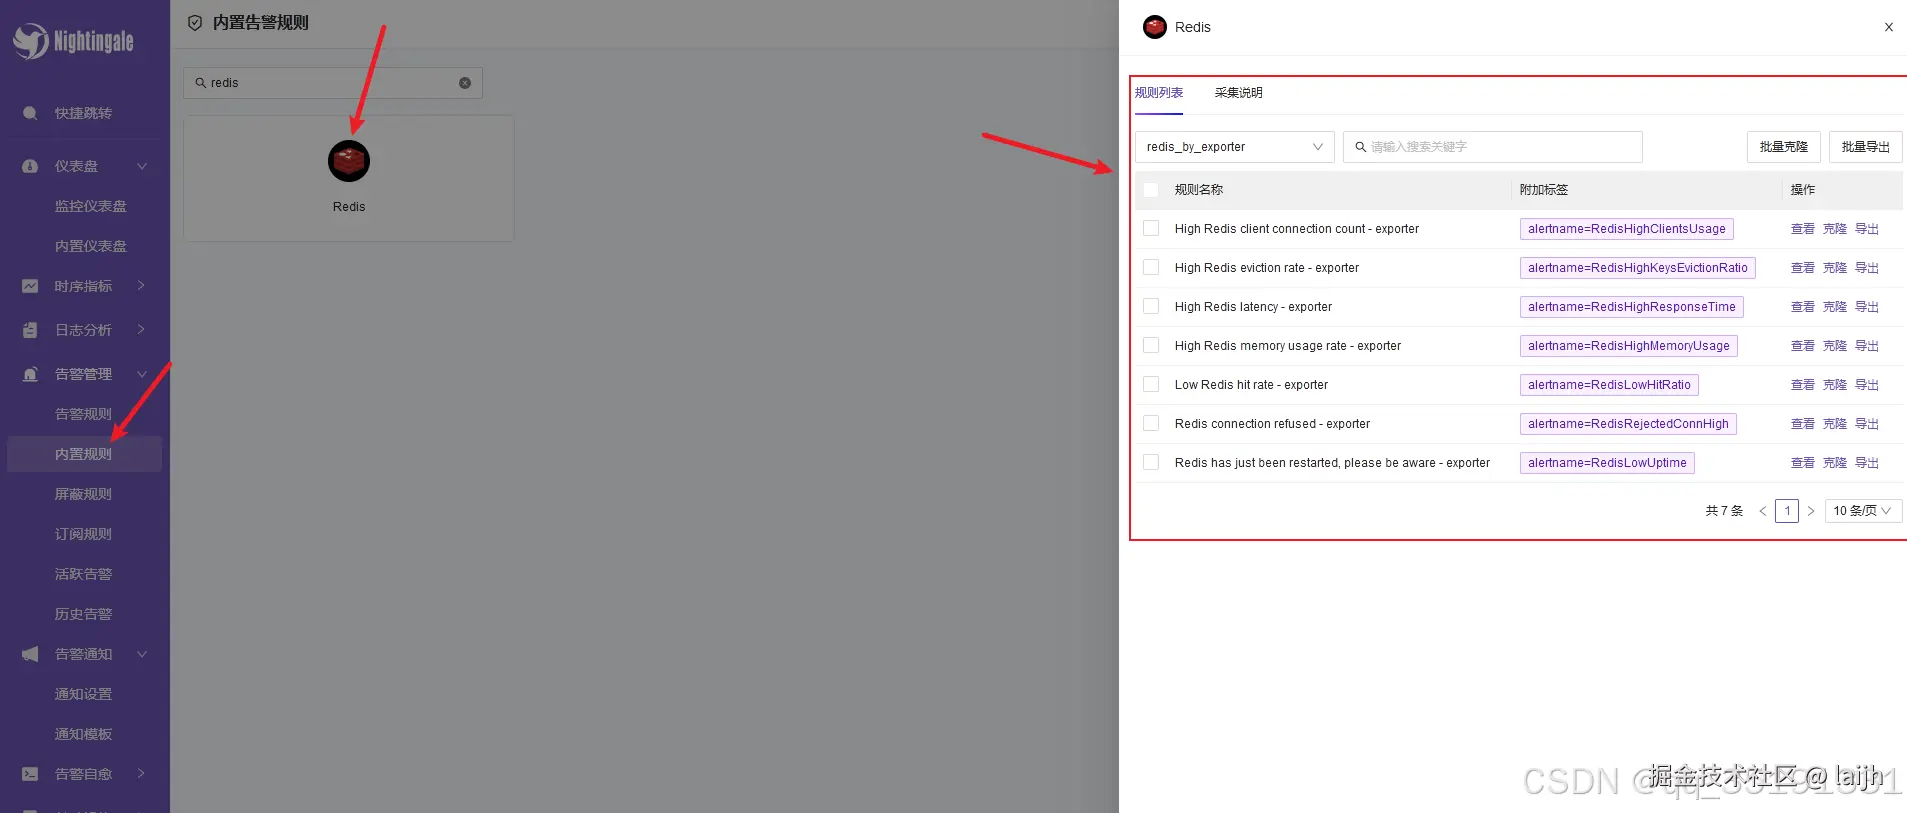1907x813 pixels.
Task: Click 查看 for Redis has just been restarted
Action: (x=1803, y=463)
